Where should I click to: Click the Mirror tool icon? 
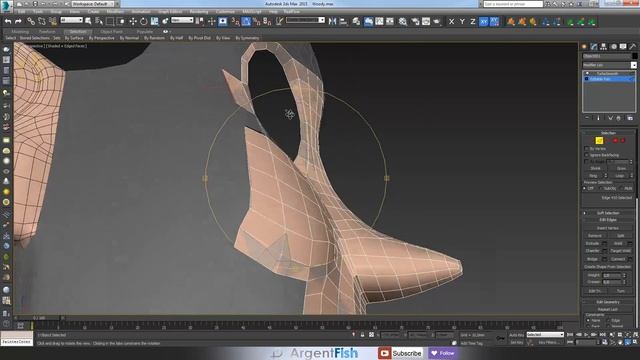(333, 21)
